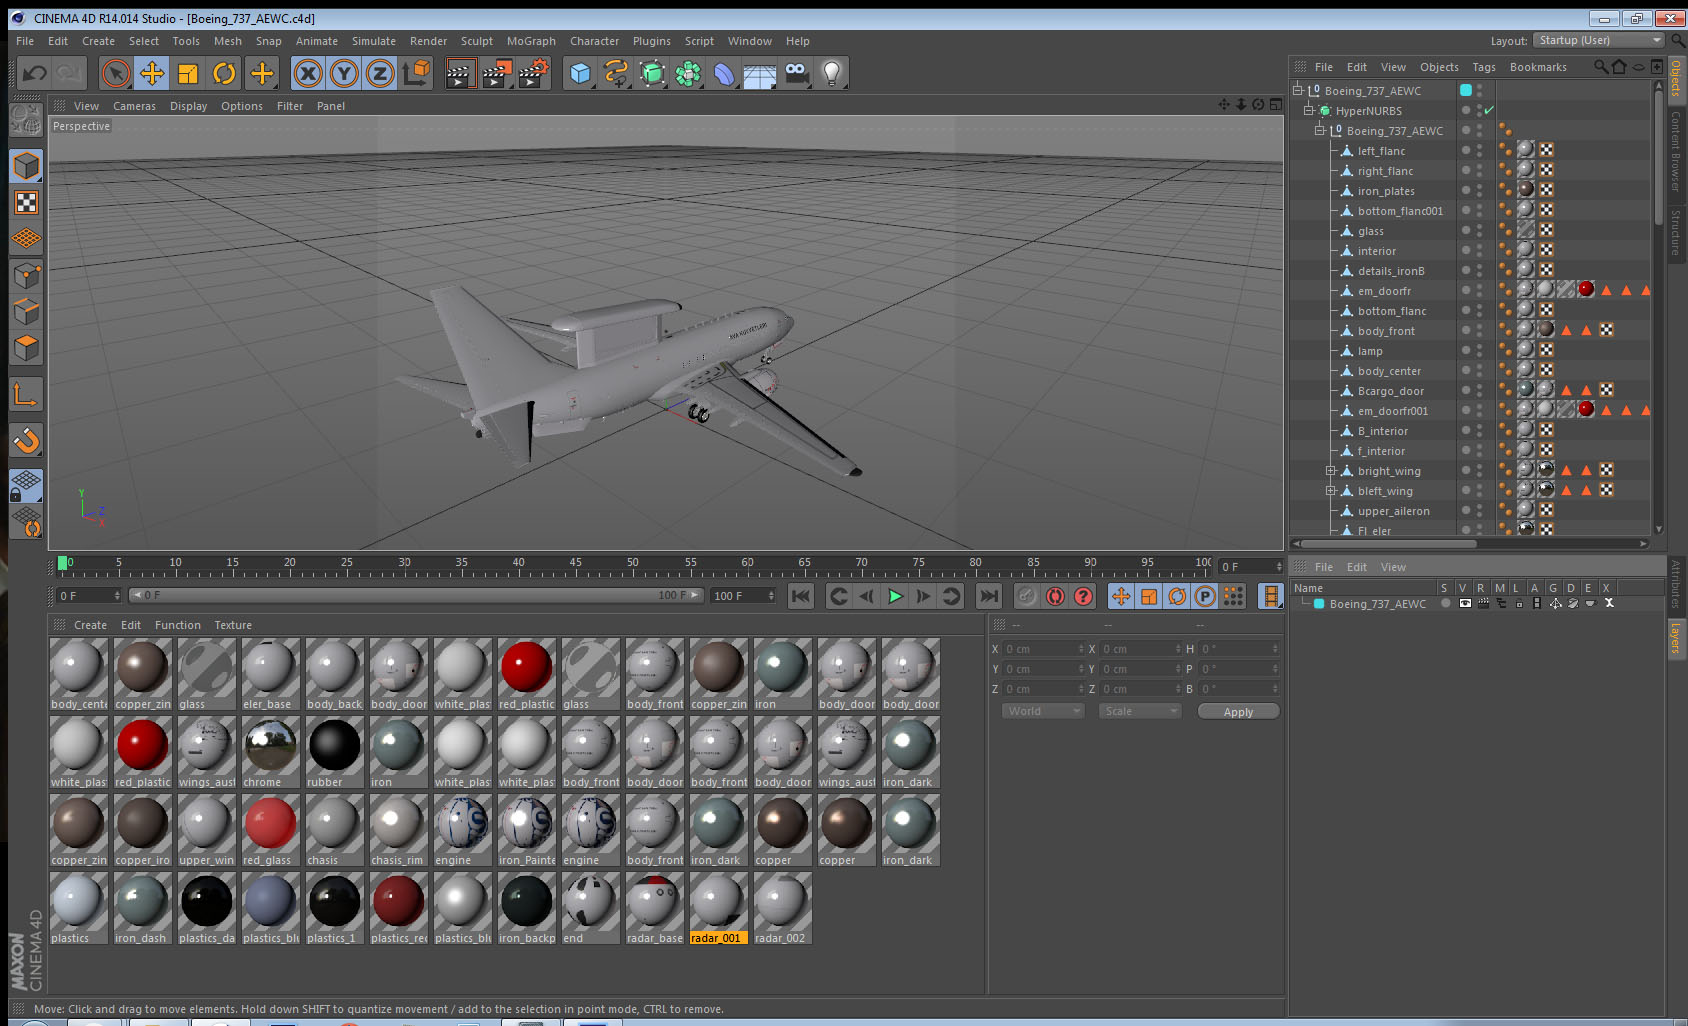Activate the Scale tool in toolbar
The height and width of the screenshot is (1026, 1688).
click(188, 73)
